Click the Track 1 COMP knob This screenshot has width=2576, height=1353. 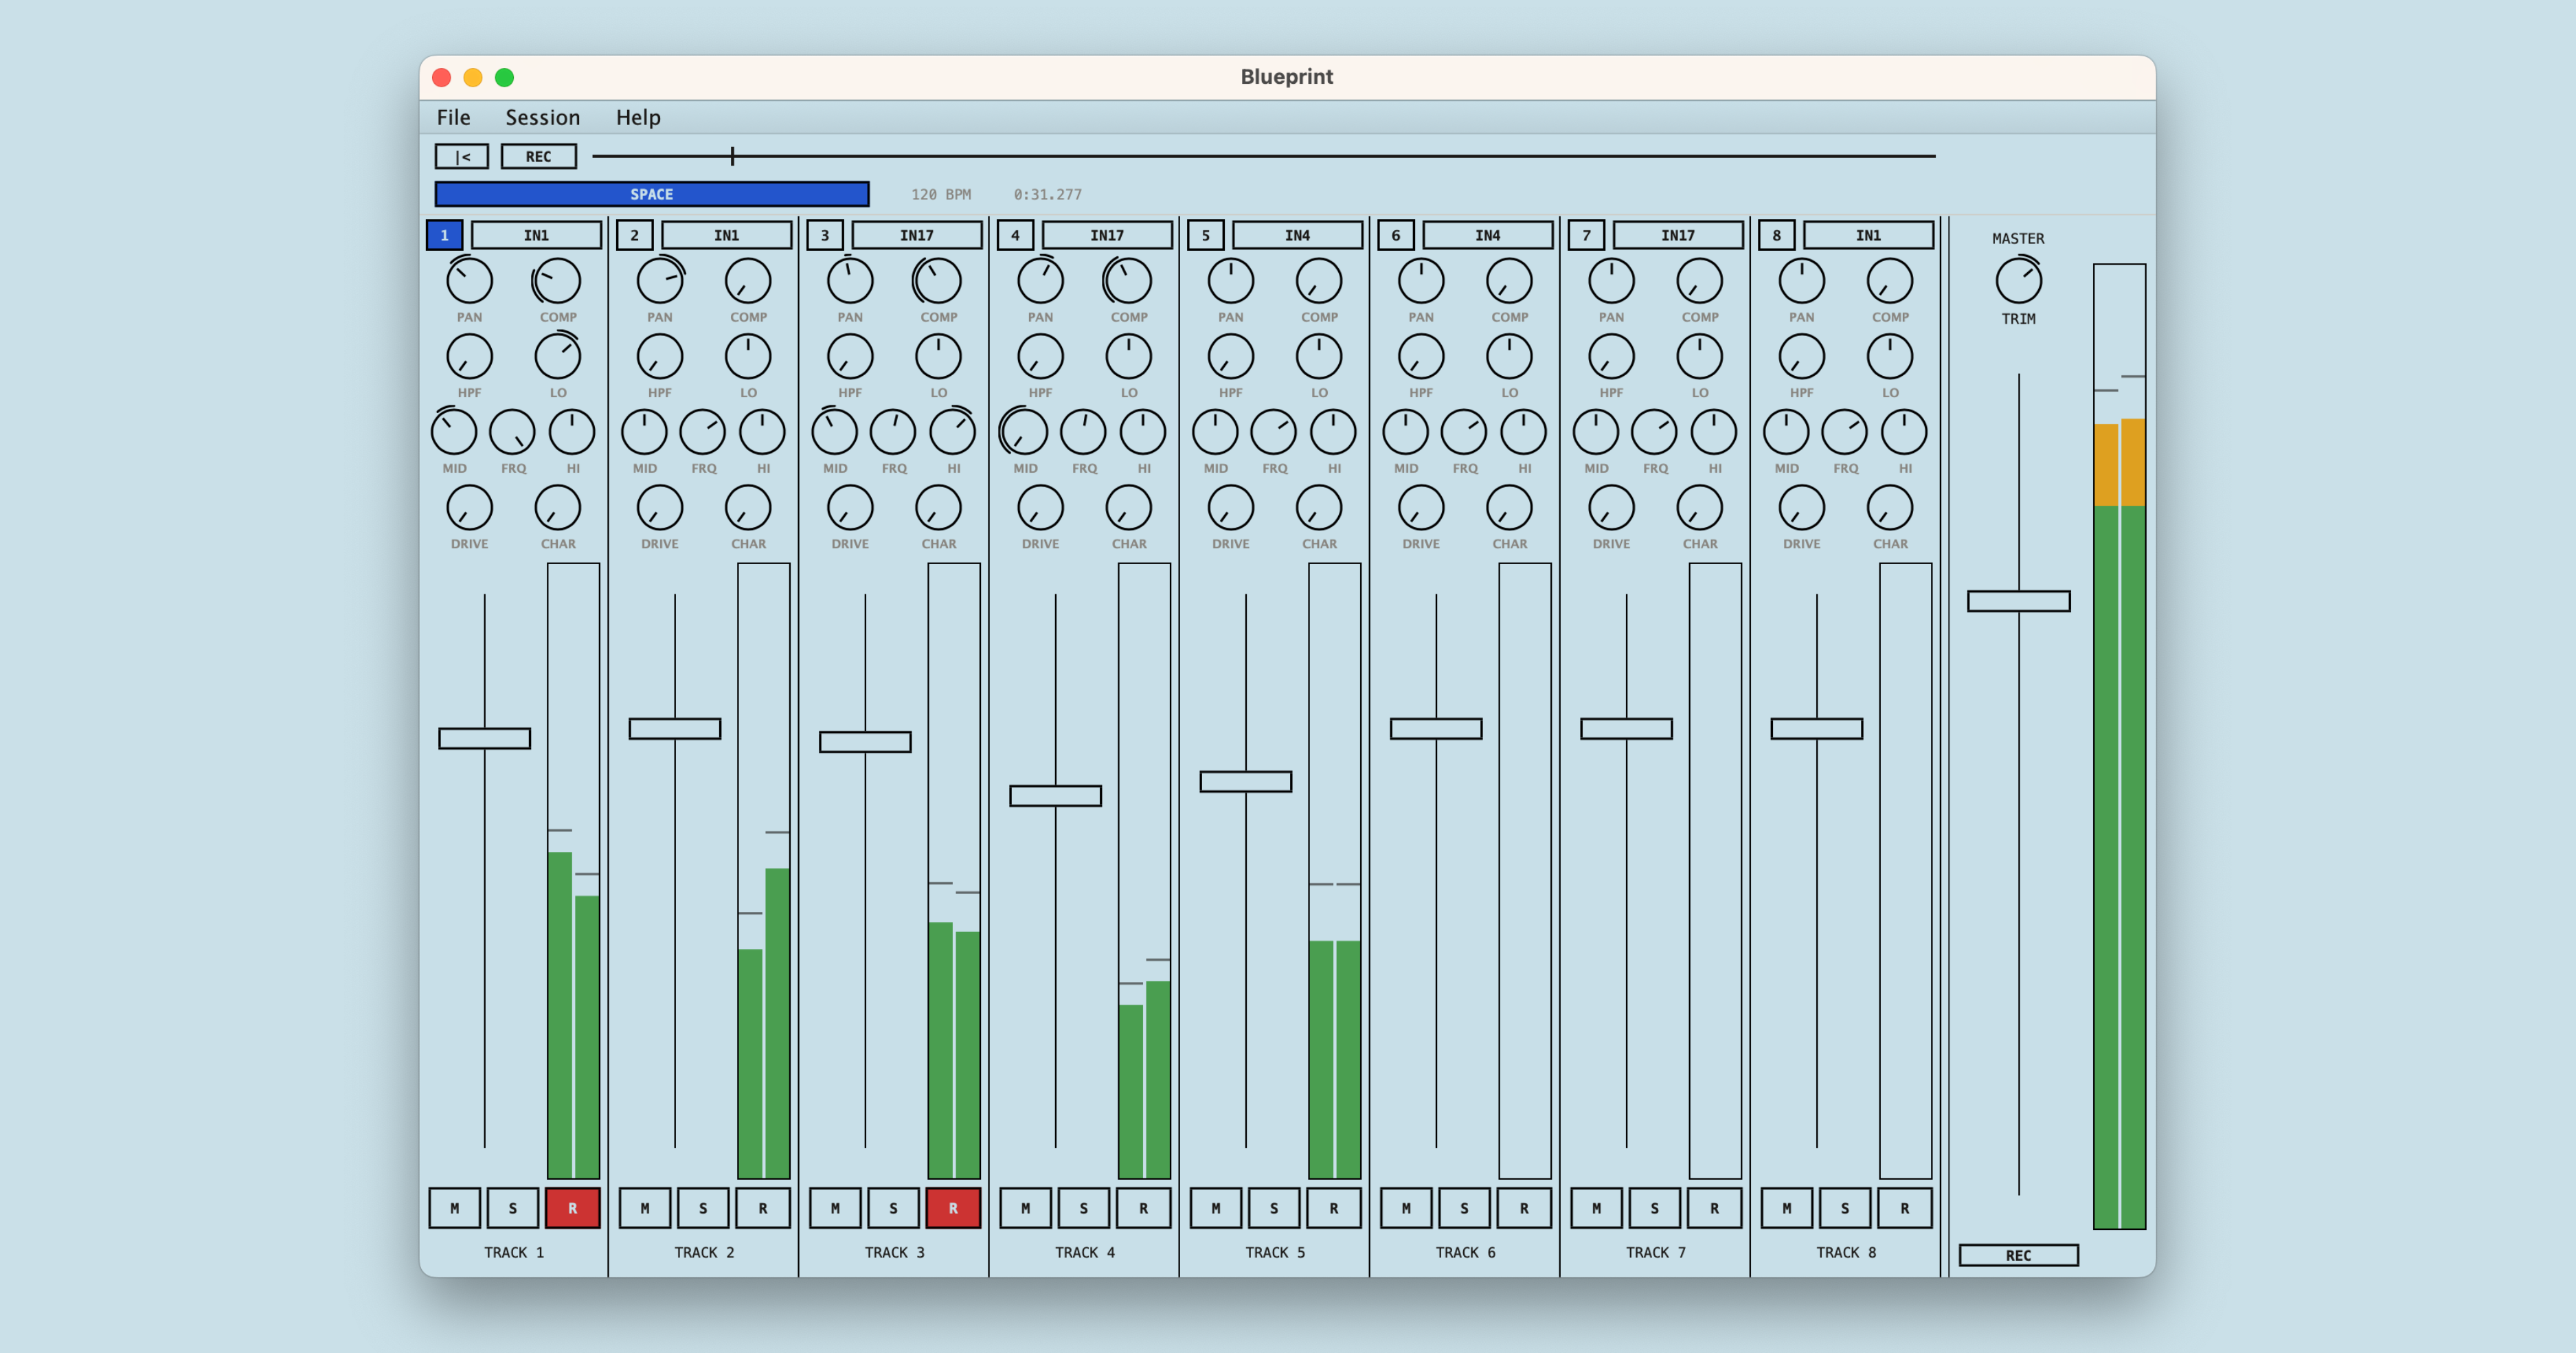[x=557, y=281]
